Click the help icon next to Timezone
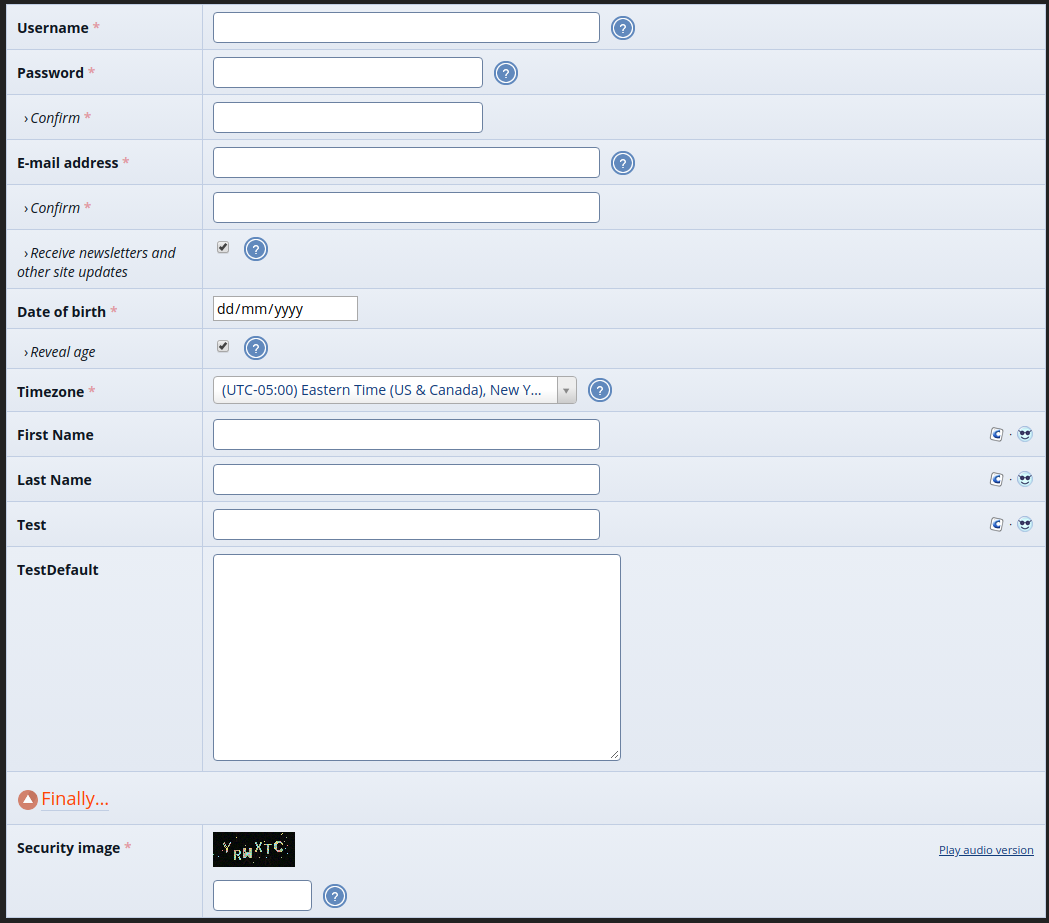The width and height of the screenshot is (1049, 923). (600, 390)
